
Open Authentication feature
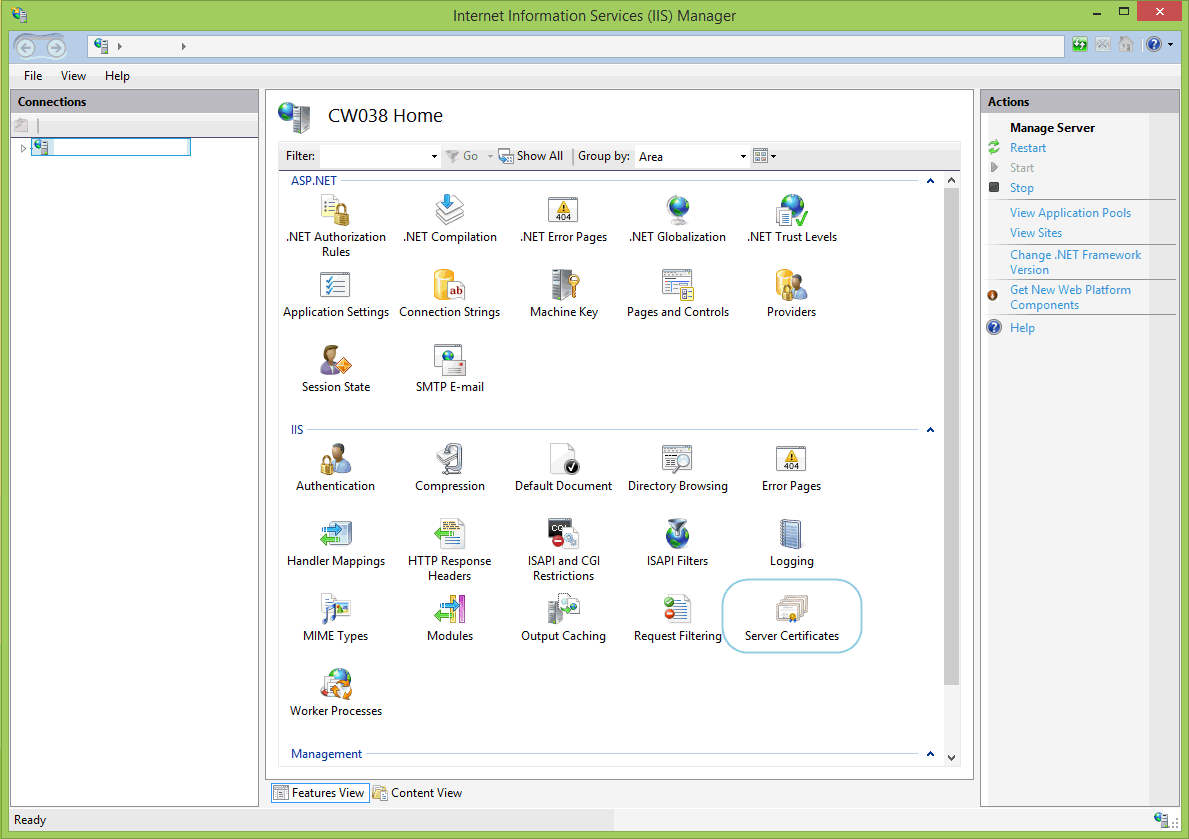point(335,468)
